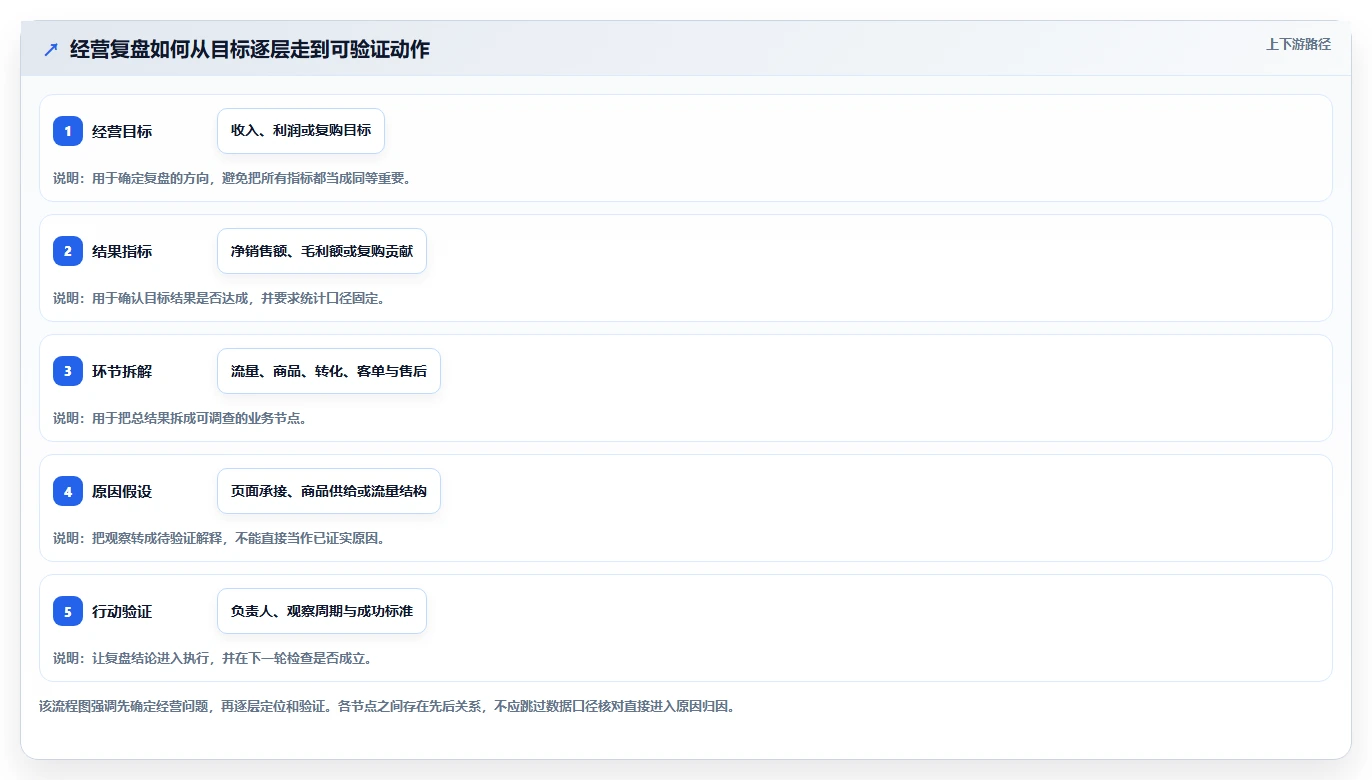Click the 经营目标 step label

122,131
